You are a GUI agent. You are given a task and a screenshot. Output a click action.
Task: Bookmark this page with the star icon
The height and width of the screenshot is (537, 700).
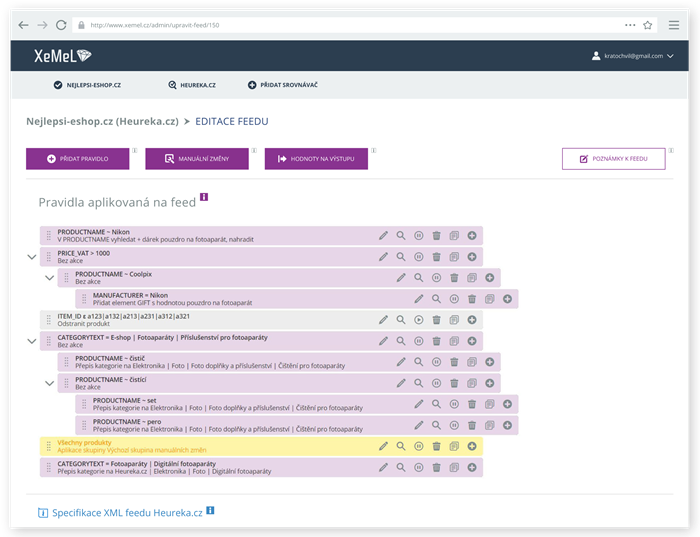click(647, 25)
